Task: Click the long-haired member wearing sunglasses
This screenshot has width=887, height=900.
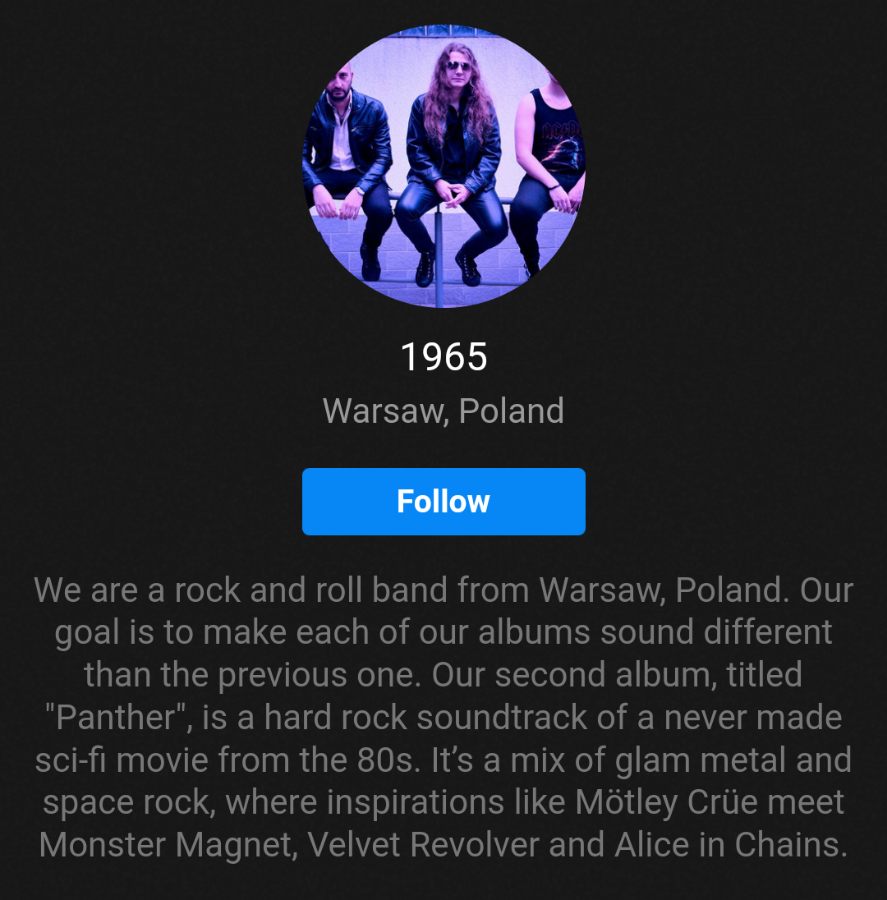Action: tap(454, 164)
